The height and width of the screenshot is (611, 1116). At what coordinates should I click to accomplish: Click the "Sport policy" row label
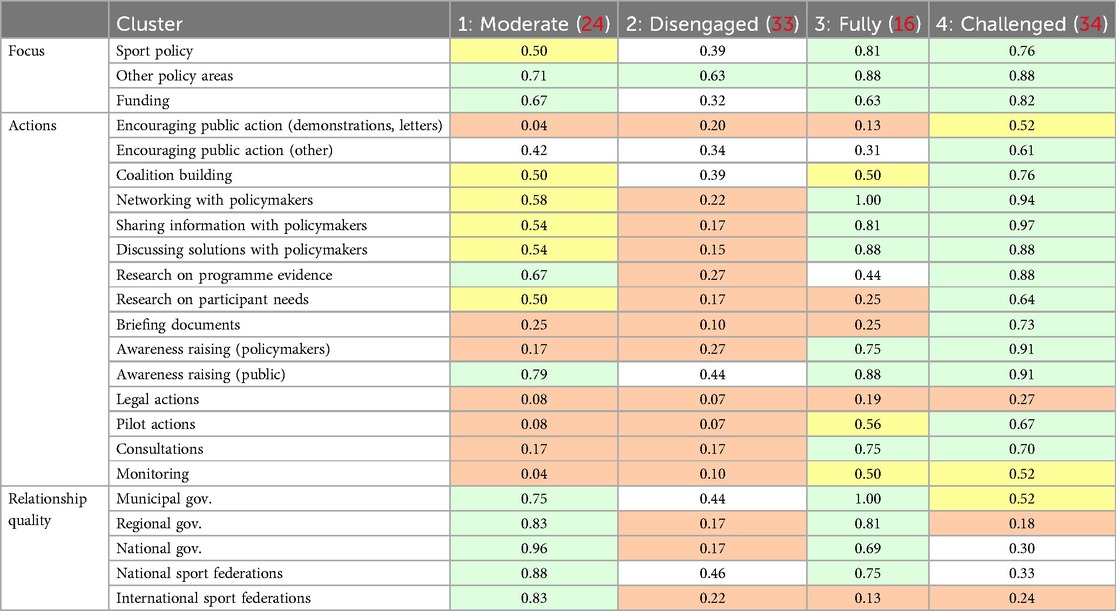coord(154,51)
